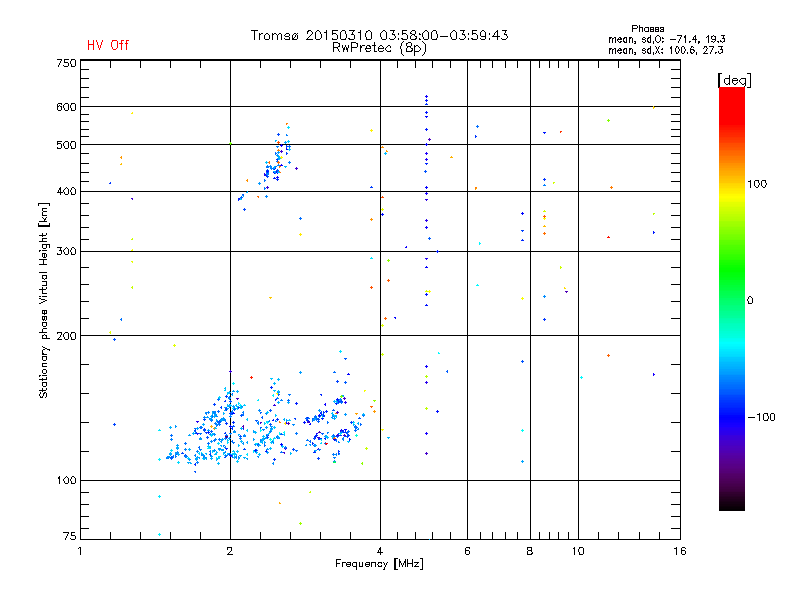Click the colorbar tick value 0
This screenshot has width=800, height=600.
point(750,301)
